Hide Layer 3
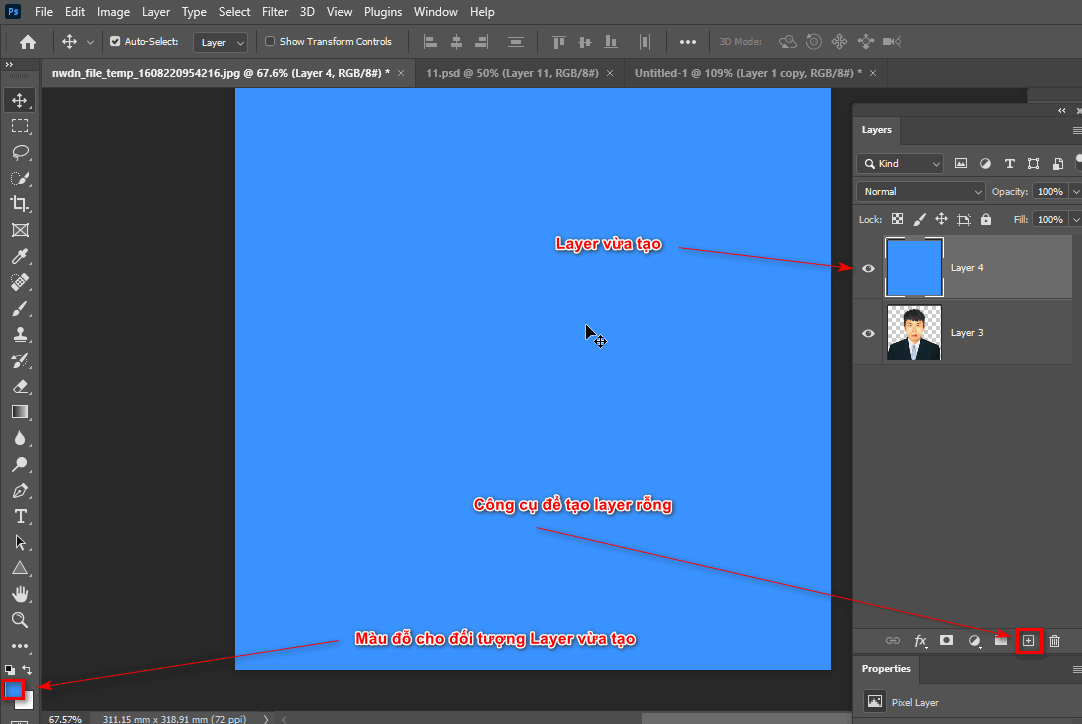The height and width of the screenshot is (724, 1082). pyautogui.click(x=868, y=332)
